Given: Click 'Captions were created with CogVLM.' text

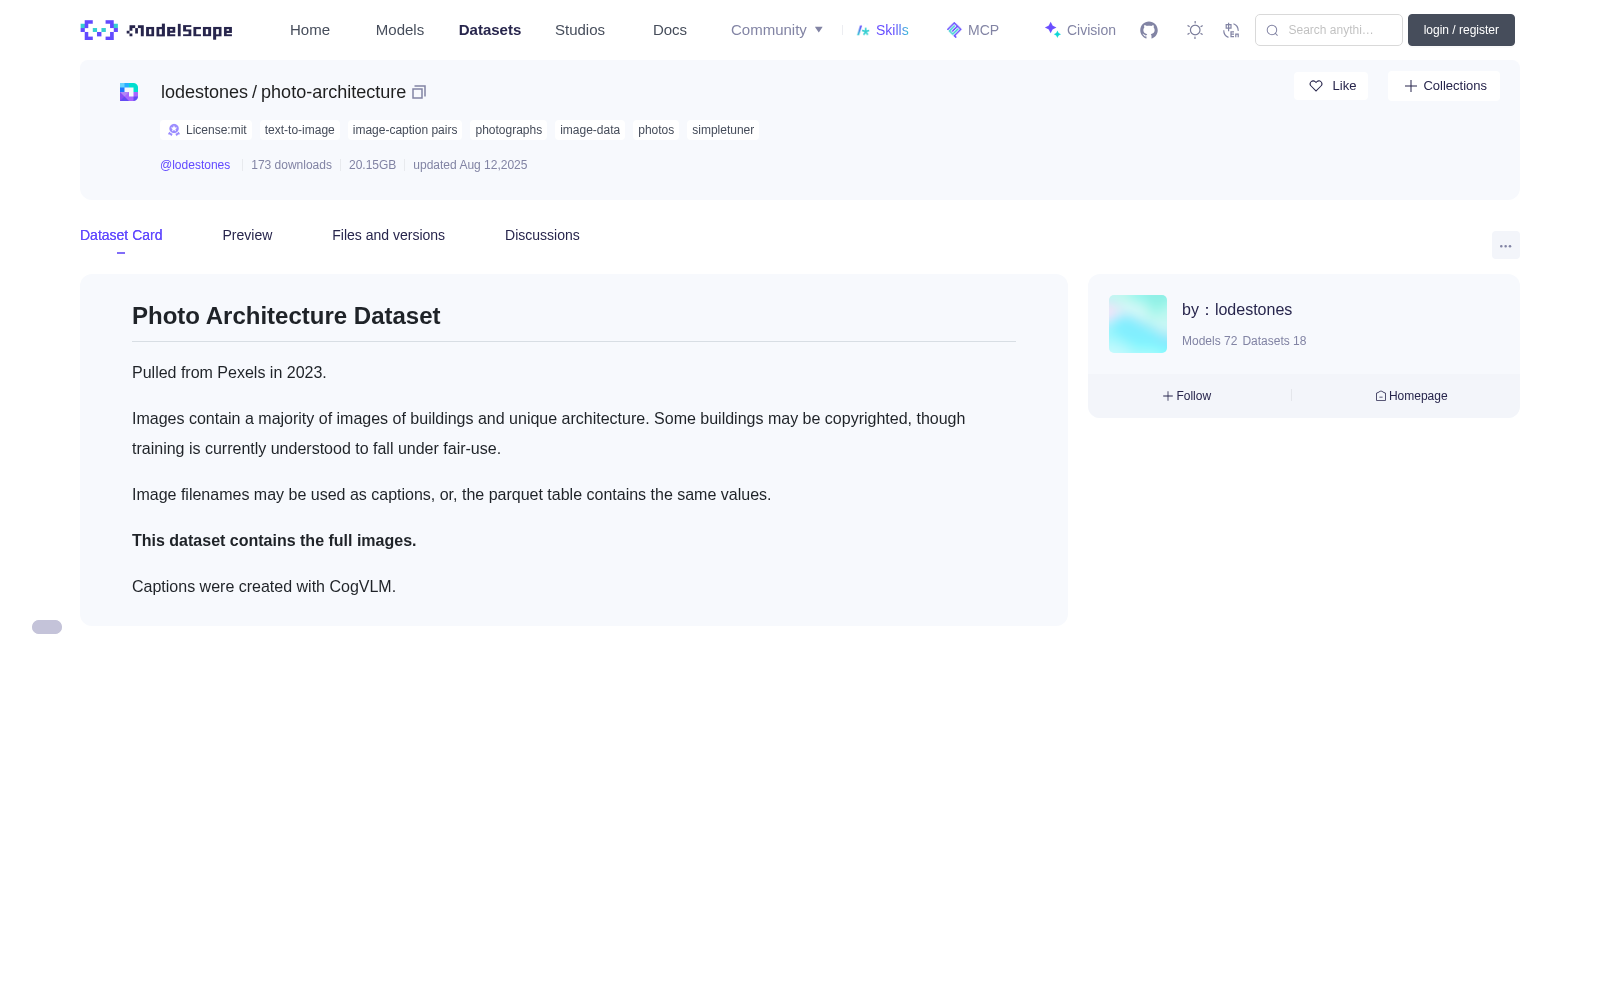Looking at the screenshot, I should [x=264, y=587].
